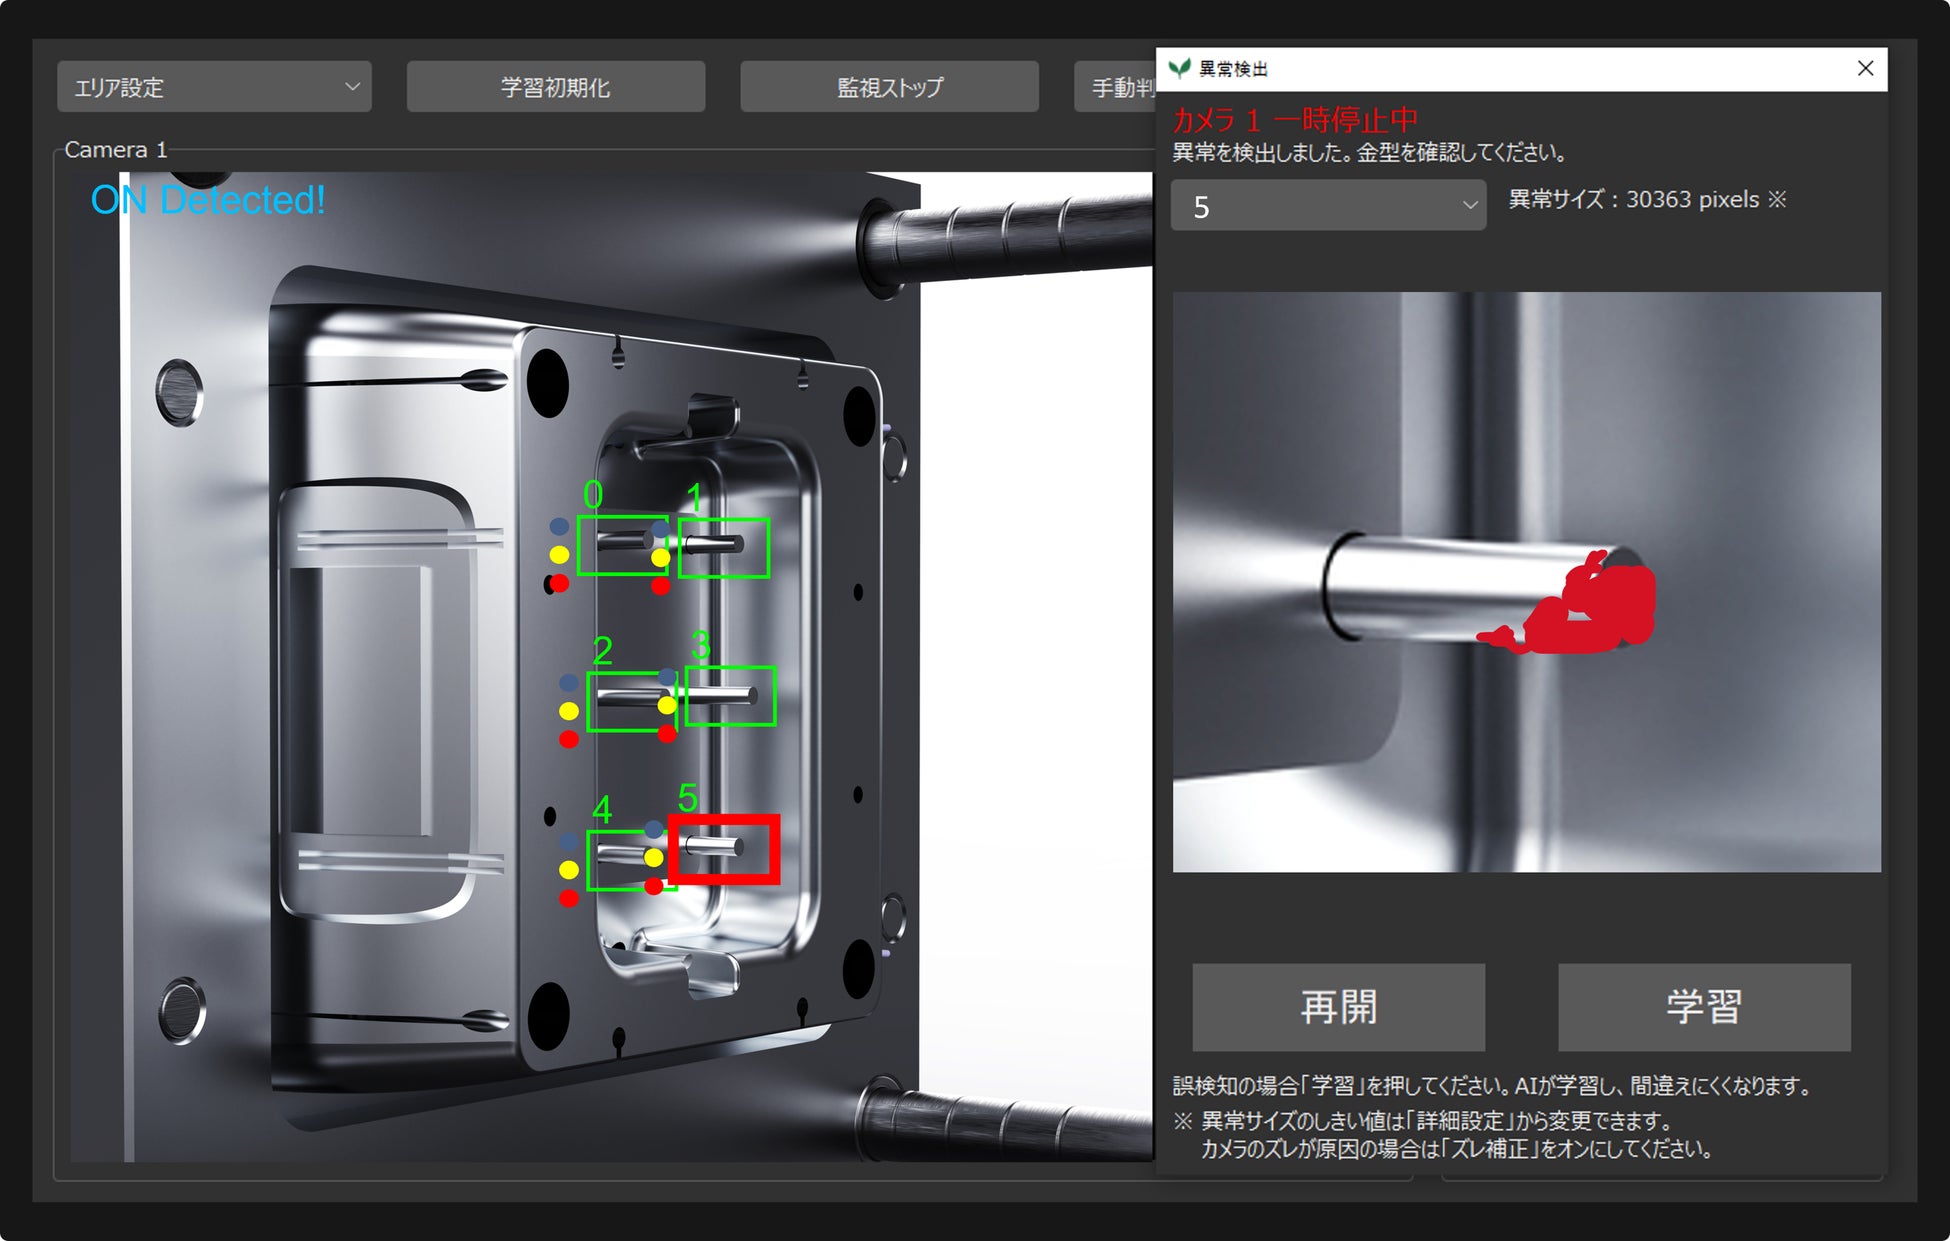The width and height of the screenshot is (1950, 1241).
Task: Expand the anomaly area number dropdown showing 5
Action: click(x=1327, y=206)
